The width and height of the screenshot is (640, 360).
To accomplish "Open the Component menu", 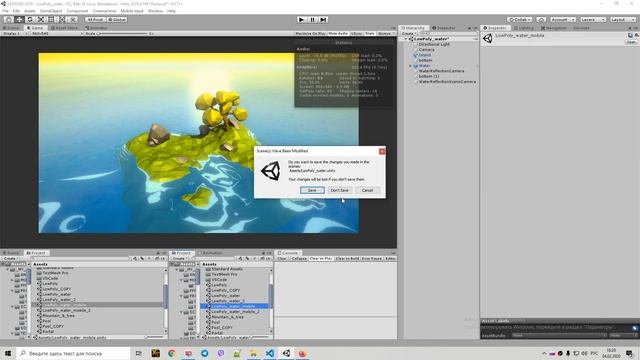I will [x=77, y=11].
